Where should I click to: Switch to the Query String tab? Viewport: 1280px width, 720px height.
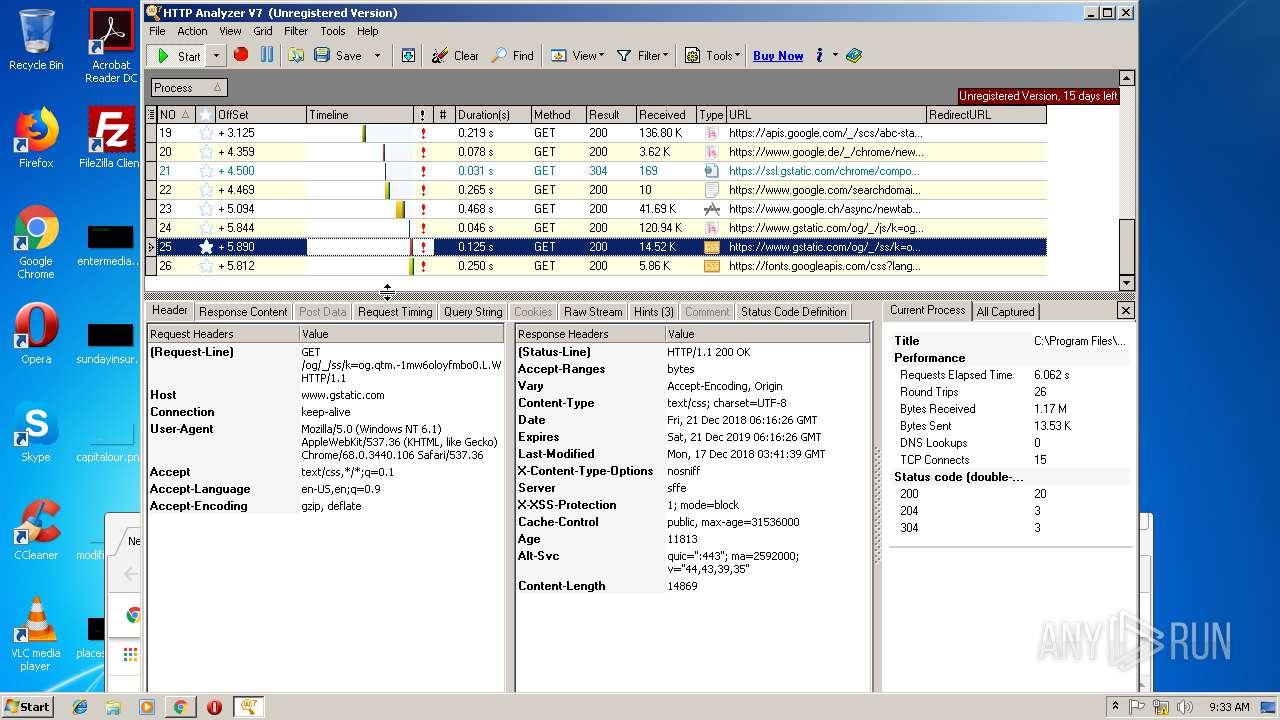[473, 312]
